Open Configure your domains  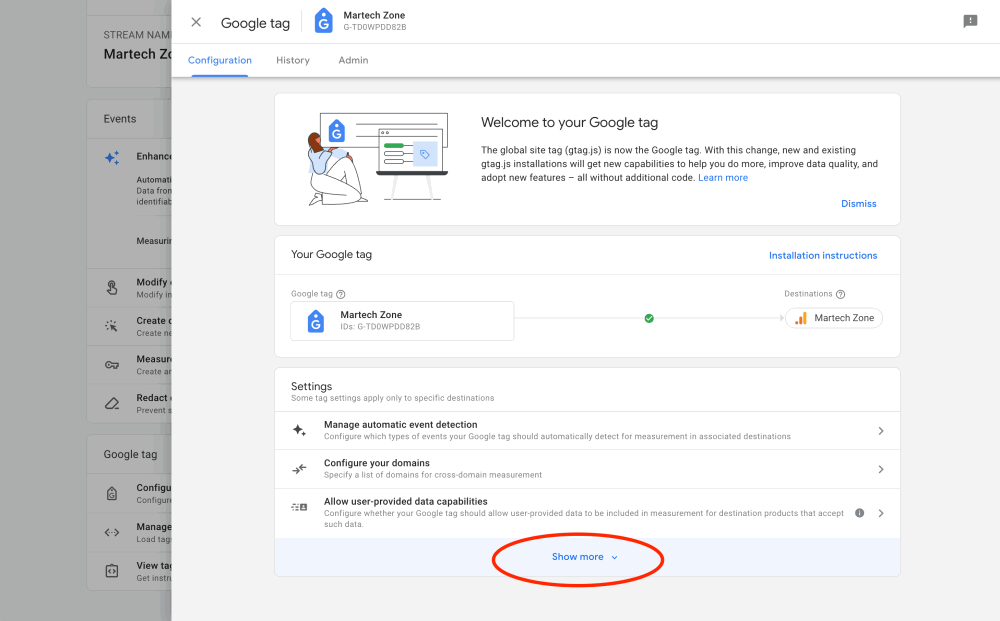[x=587, y=469]
